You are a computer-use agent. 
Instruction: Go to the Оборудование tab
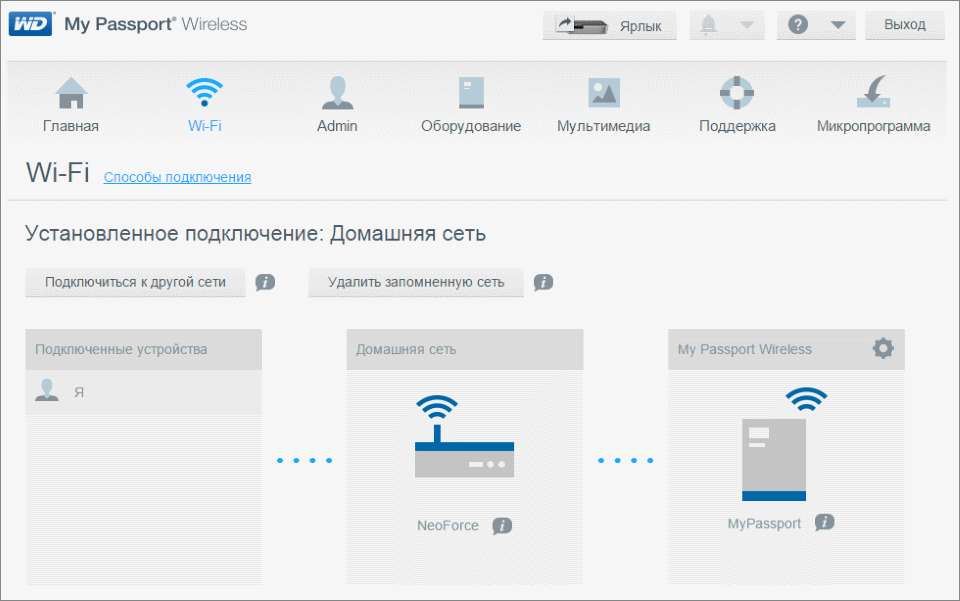(471, 106)
